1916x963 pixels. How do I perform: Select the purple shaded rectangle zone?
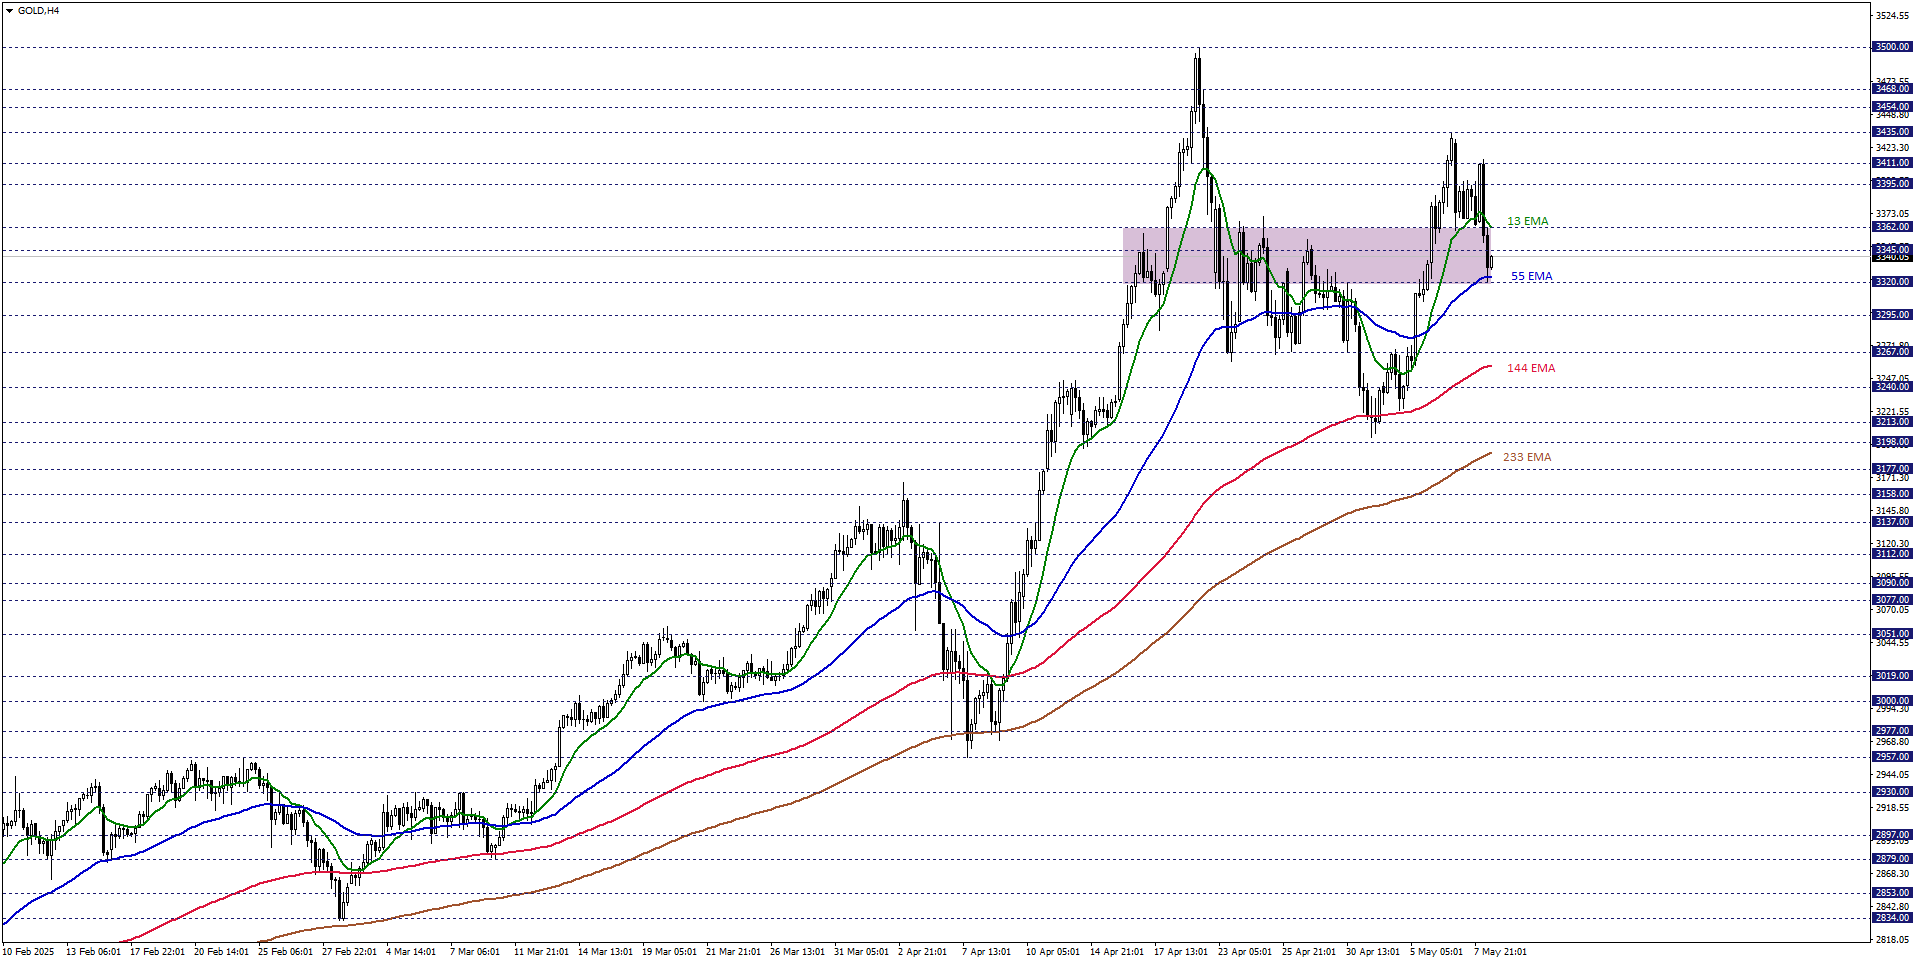[x=1307, y=255]
